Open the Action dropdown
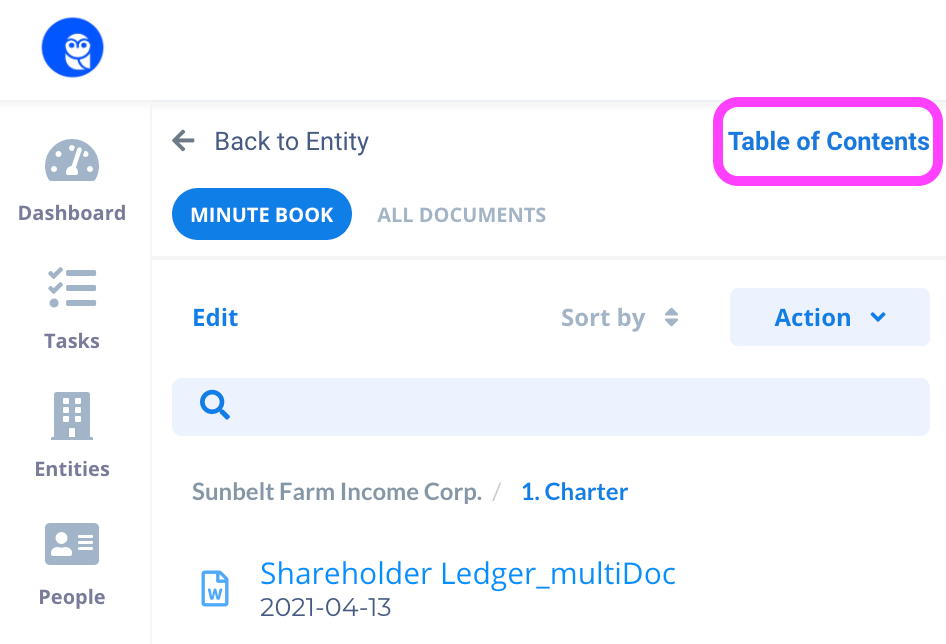 830,317
